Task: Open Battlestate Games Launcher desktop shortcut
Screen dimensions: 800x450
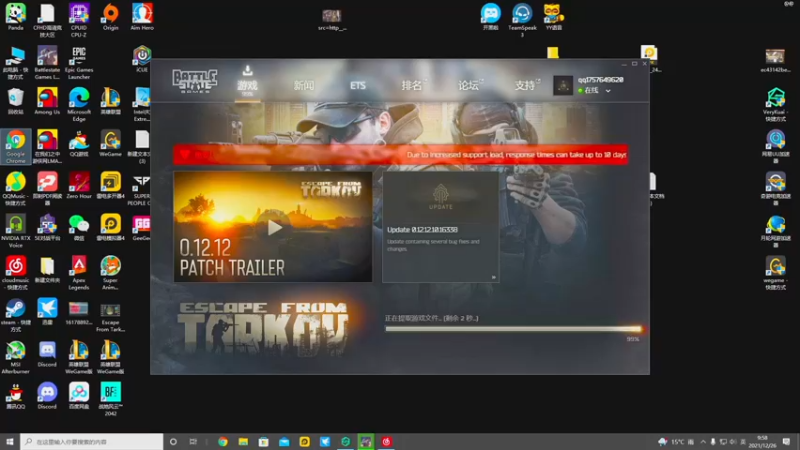Action: pyautogui.click(x=47, y=62)
